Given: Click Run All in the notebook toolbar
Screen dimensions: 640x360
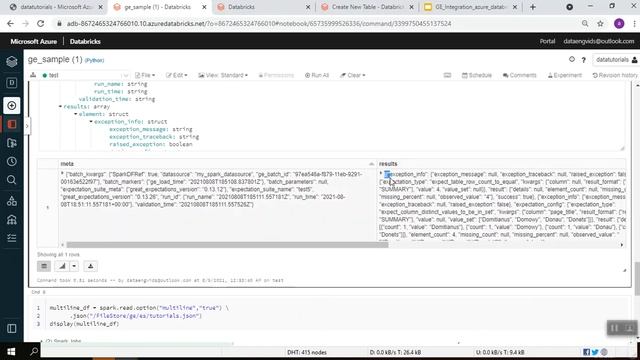Looking at the screenshot, I should point(317,75).
